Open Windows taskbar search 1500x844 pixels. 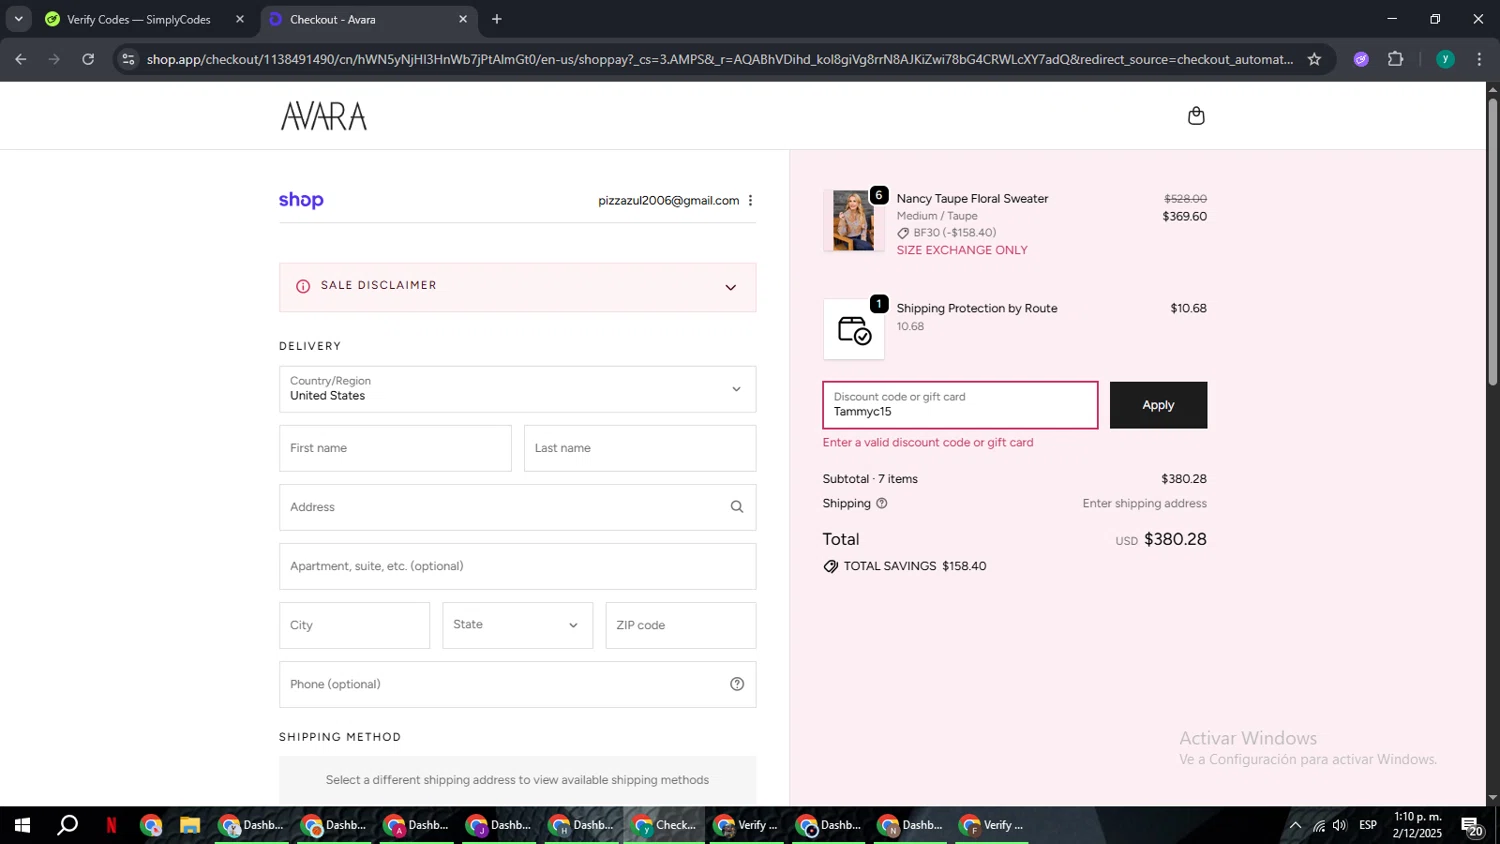pyautogui.click(x=67, y=825)
